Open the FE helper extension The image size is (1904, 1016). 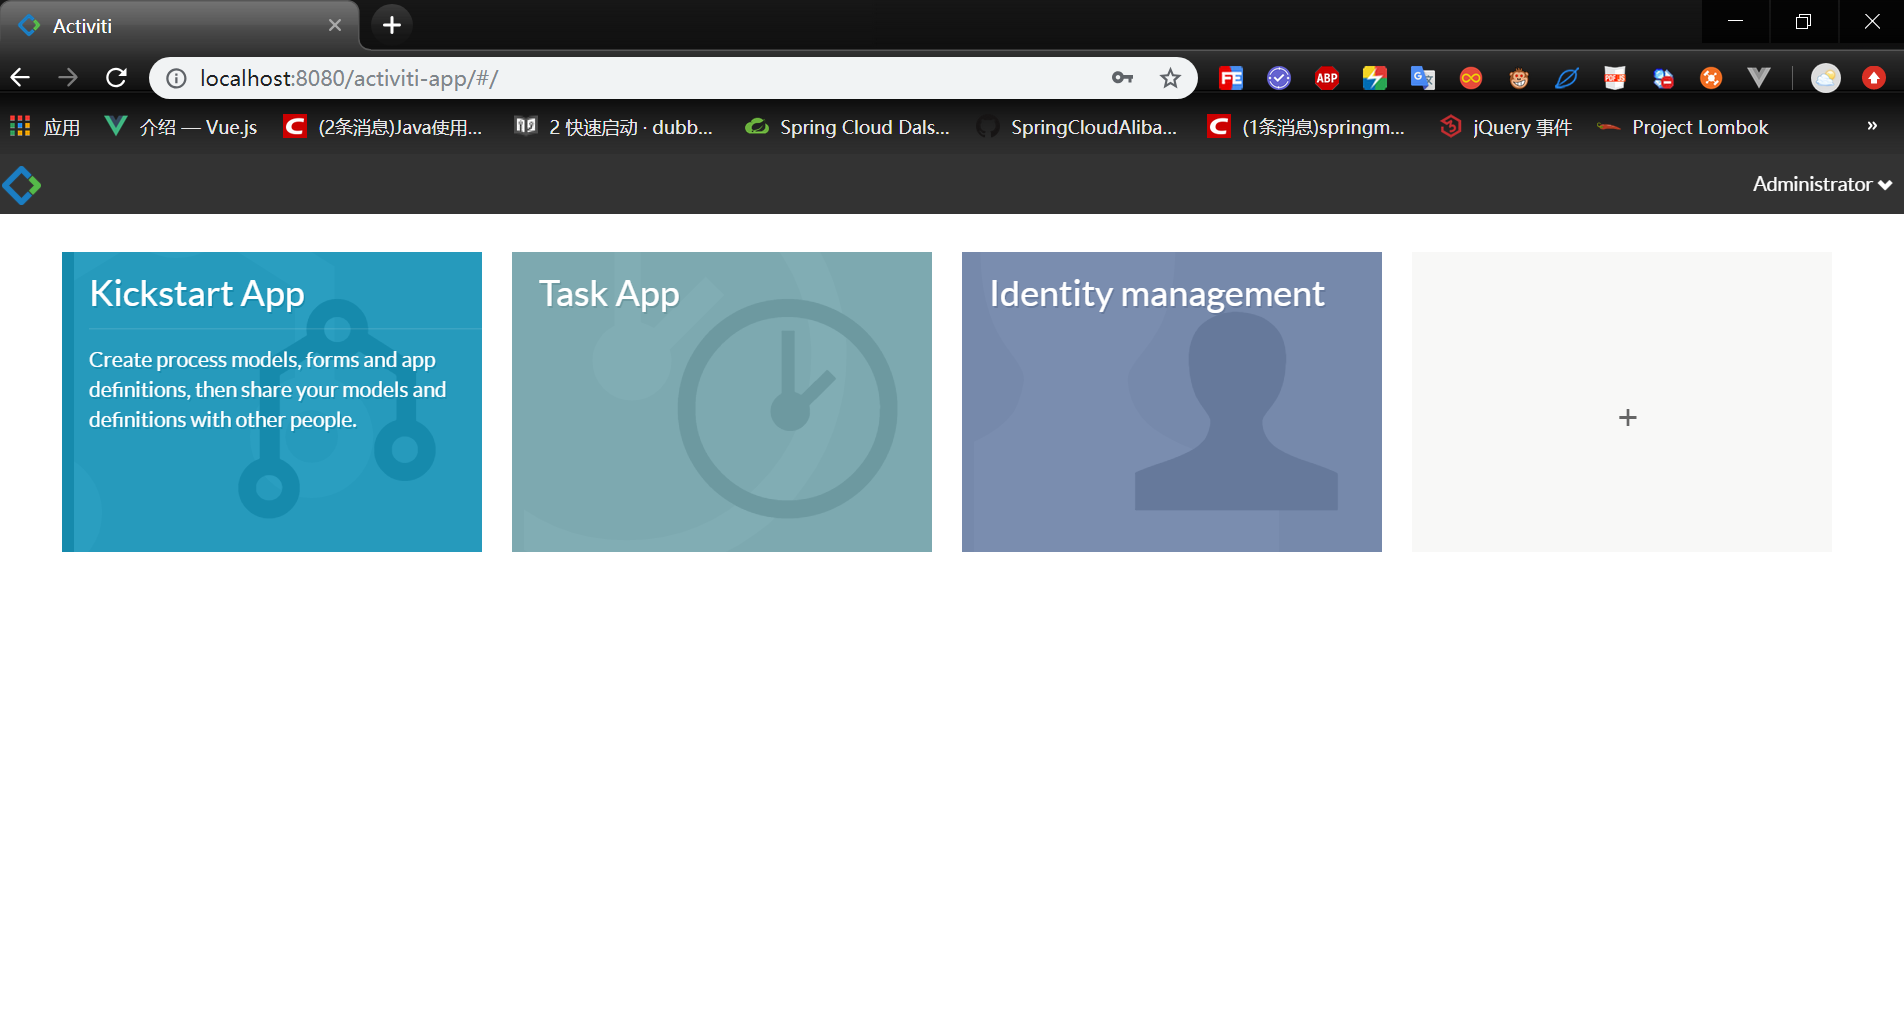tap(1231, 78)
